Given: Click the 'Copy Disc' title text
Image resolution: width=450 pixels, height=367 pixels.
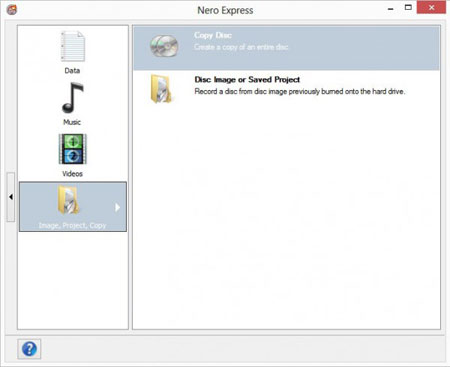Looking at the screenshot, I should pos(213,35).
